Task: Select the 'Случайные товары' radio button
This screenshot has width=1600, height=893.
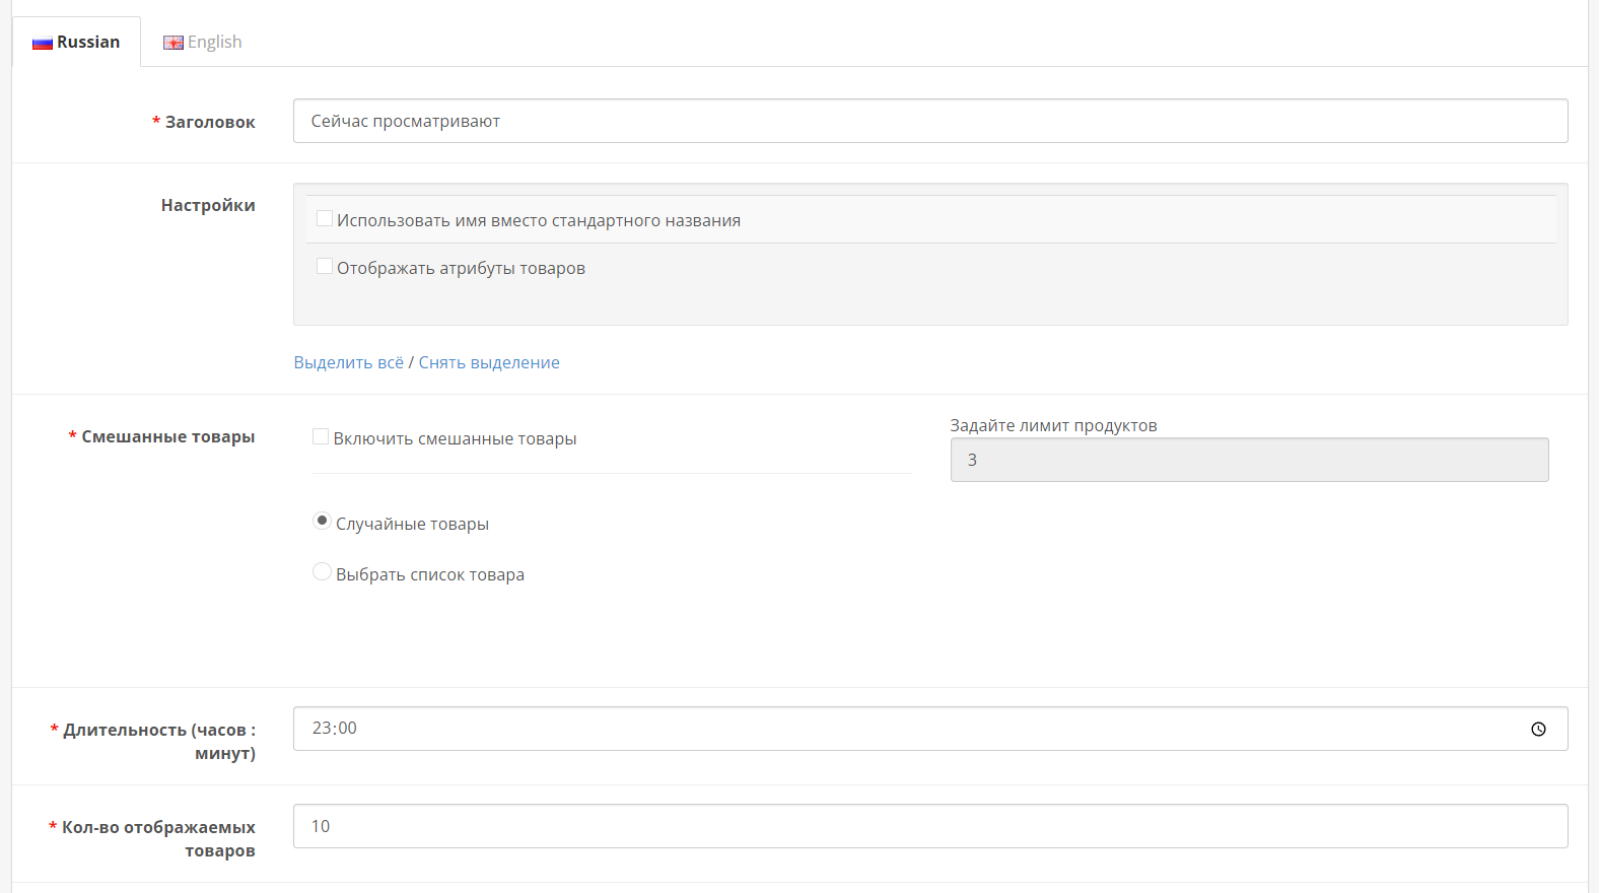Action: click(322, 521)
